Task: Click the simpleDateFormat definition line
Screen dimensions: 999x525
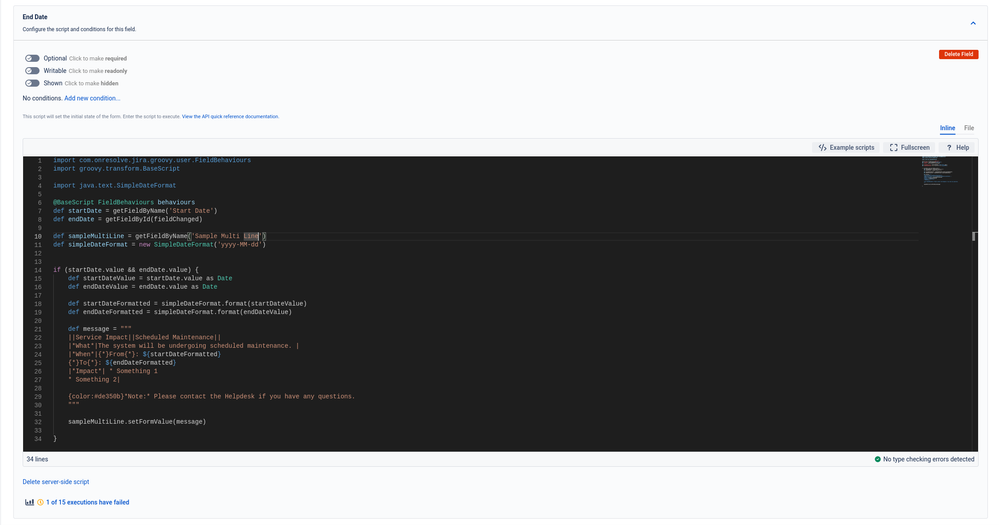Action: [159, 245]
